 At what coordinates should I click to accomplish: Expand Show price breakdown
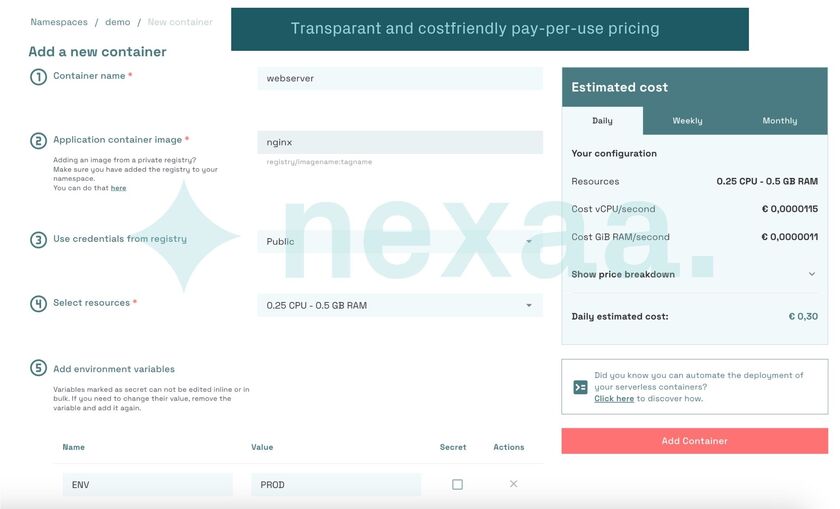(x=694, y=274)
